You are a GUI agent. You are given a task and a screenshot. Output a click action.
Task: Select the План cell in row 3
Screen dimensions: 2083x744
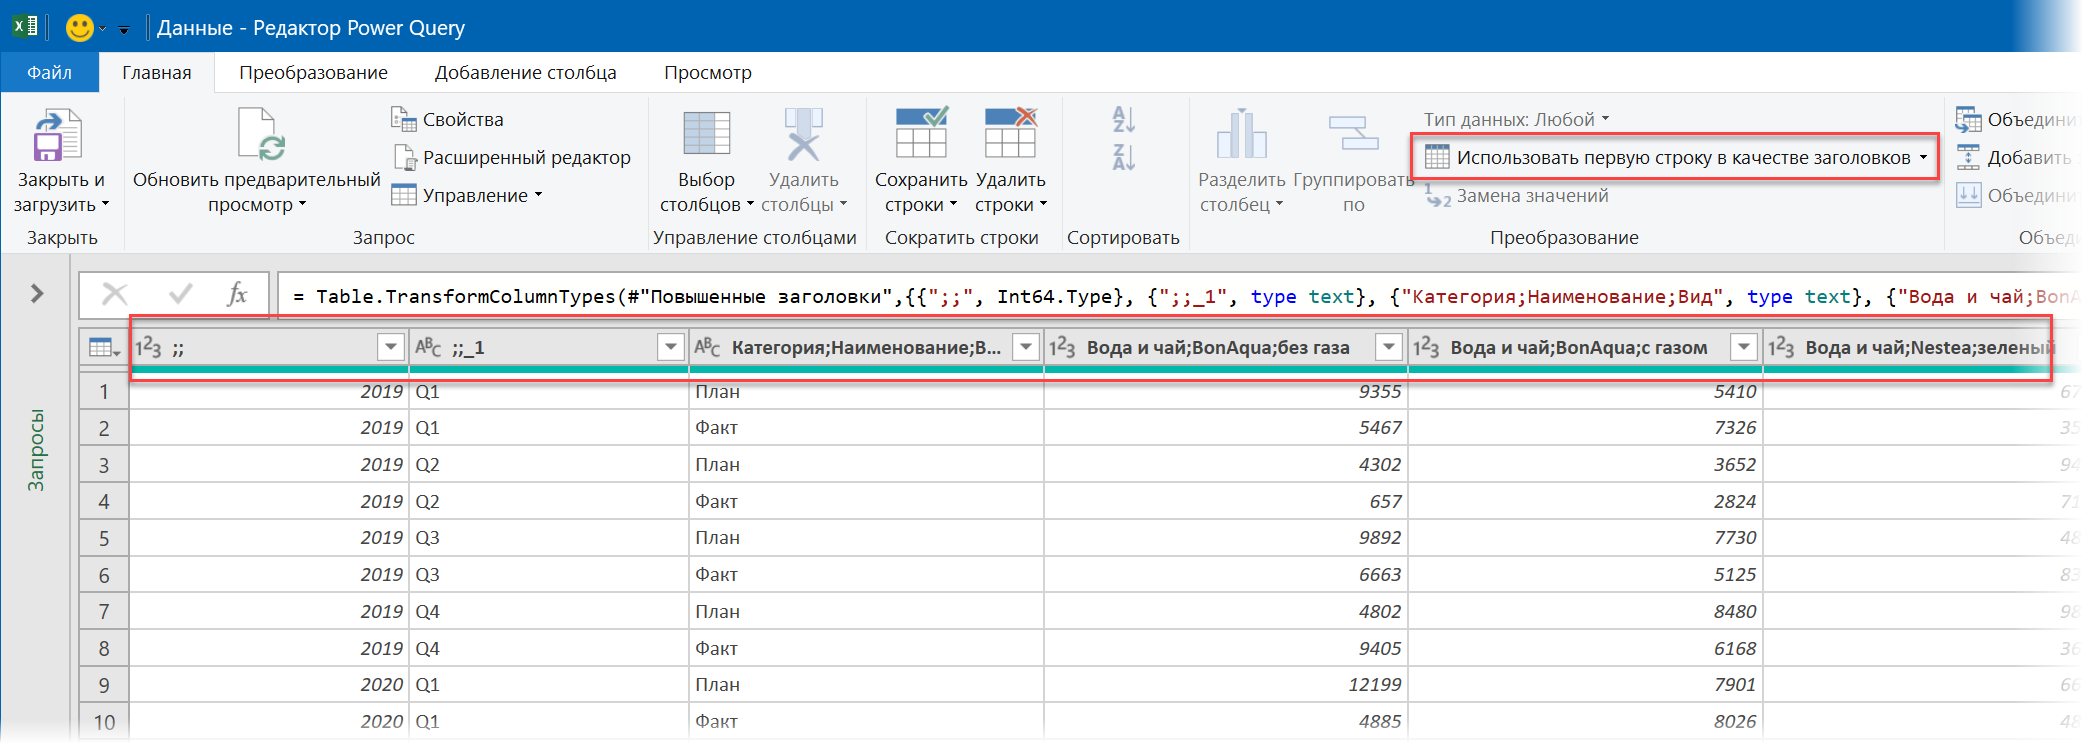pyautogui.click(x=866, y=465)
